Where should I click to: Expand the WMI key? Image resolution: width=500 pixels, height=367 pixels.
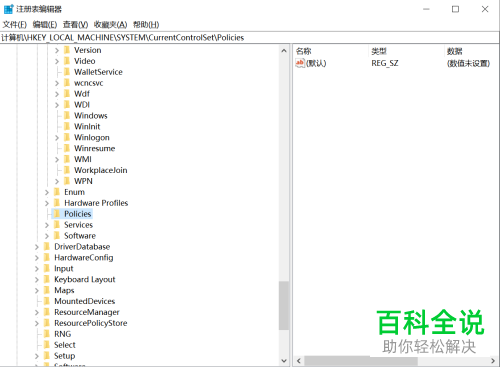(57, 160)
